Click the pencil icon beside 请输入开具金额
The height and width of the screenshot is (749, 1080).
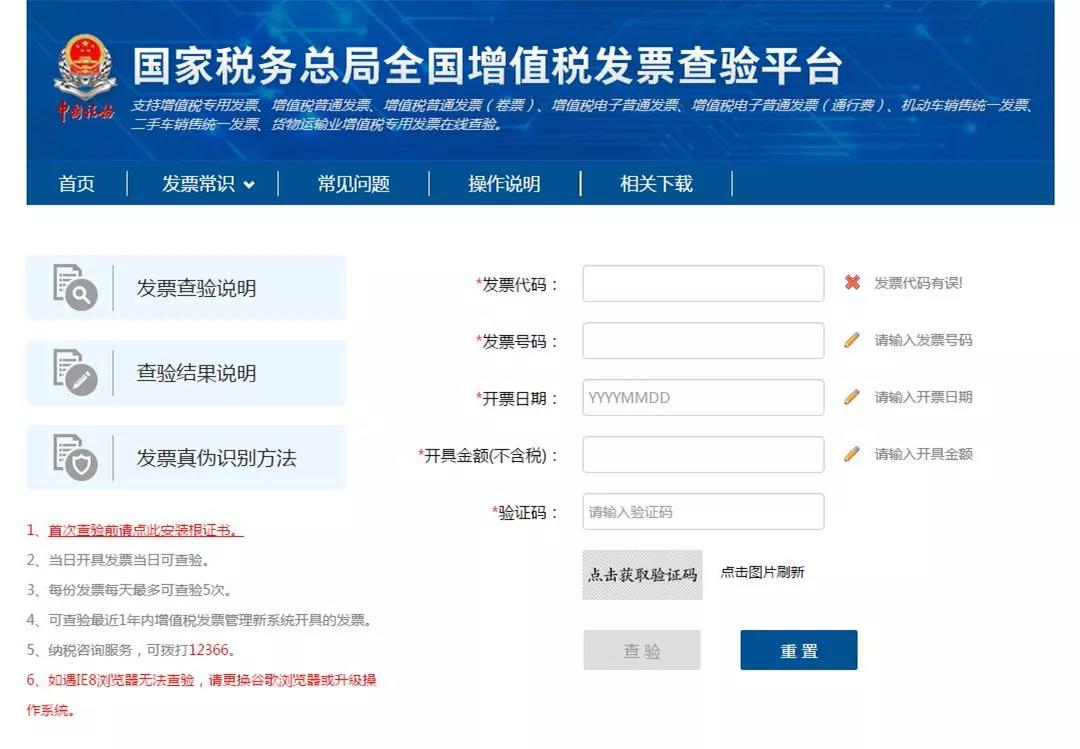[852, 454]
